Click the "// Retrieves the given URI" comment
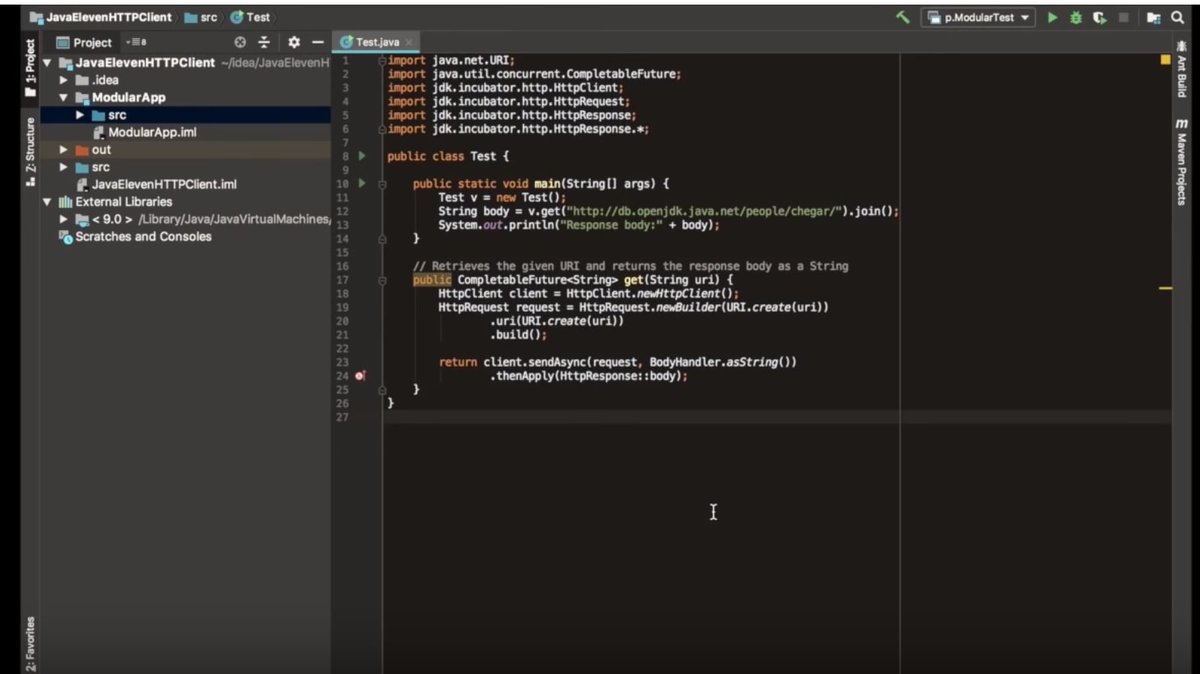 point(631,266)
